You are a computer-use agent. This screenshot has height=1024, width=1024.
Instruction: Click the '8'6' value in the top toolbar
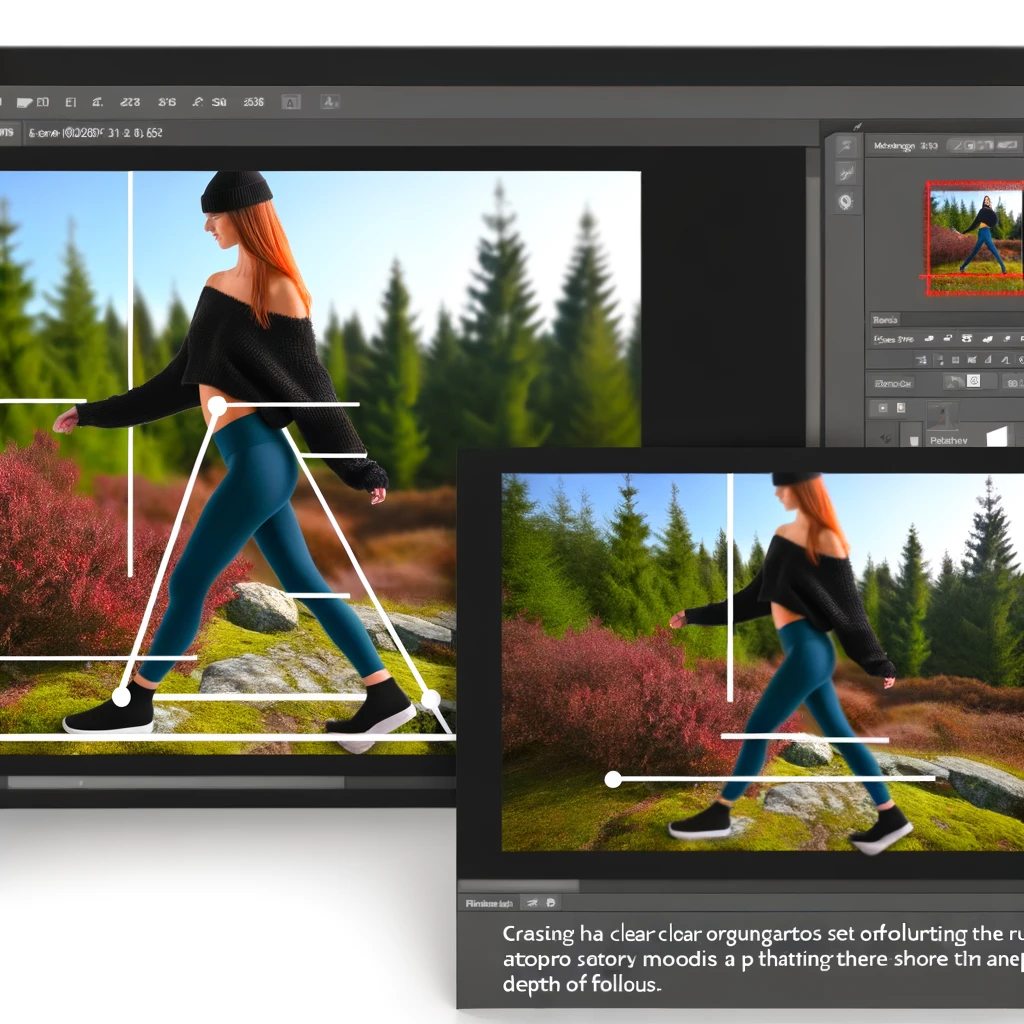(167, 102)
